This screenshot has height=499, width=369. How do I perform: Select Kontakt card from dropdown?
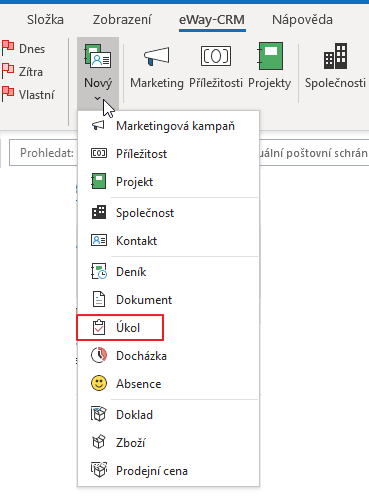pyautogui.click(x=168, y=241)
